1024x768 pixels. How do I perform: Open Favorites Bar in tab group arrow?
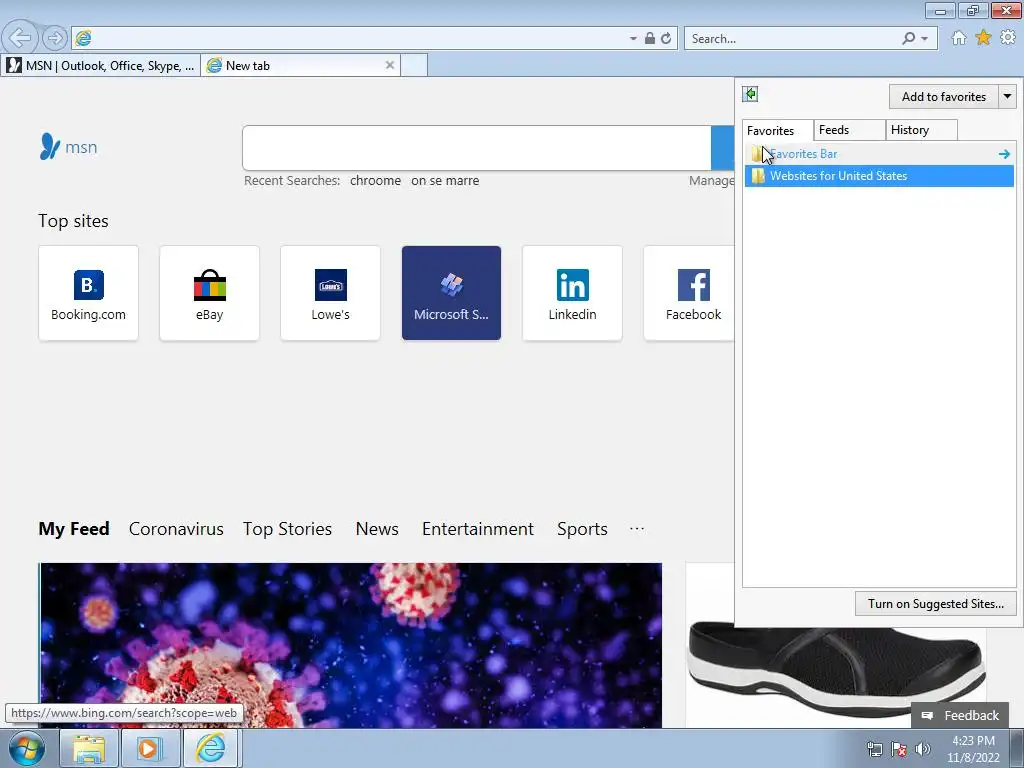pyautogui.click(x=1004, y=154)
